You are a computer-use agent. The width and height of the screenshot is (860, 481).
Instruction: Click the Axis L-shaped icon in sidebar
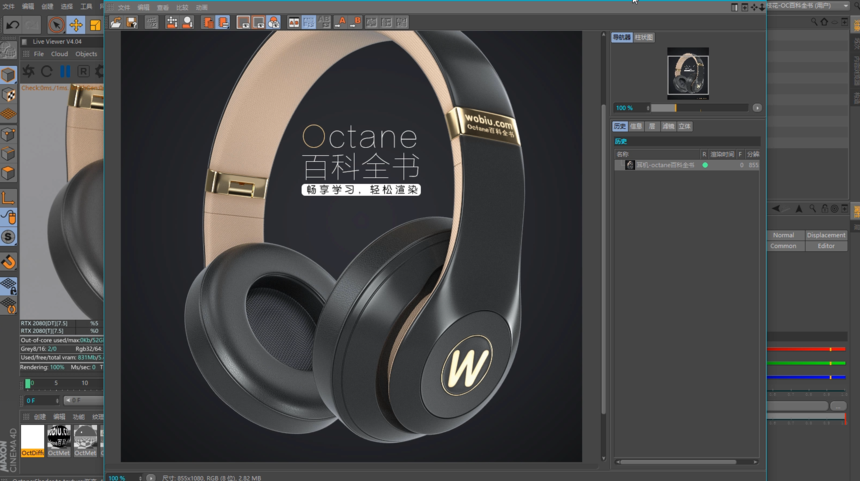pos(8,197)
